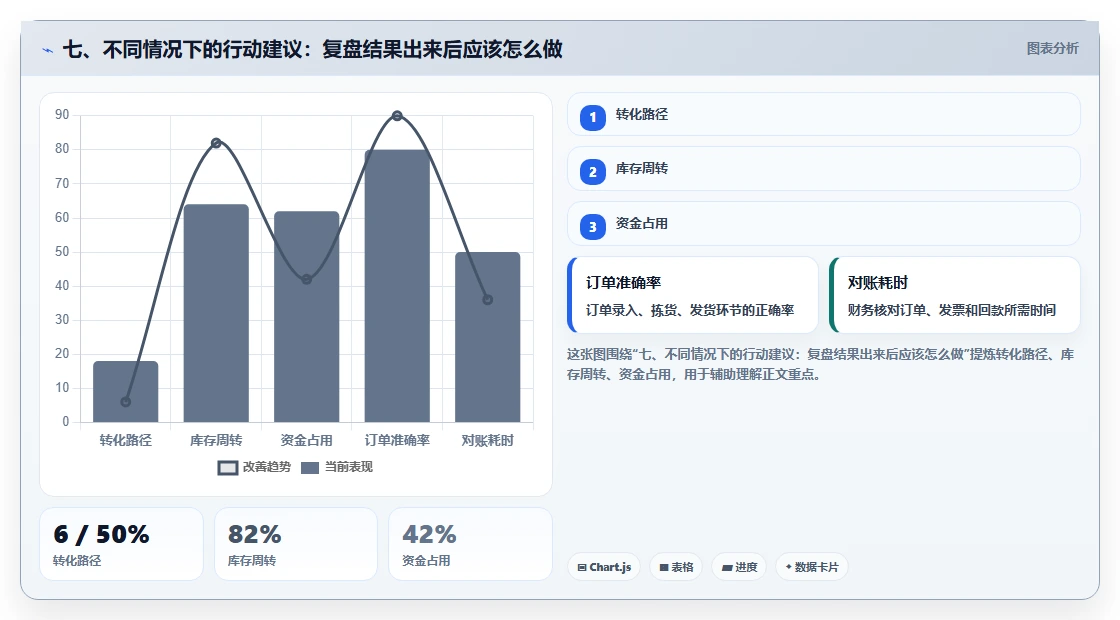Click numbered badge 1 for 转化路径
This screenshot has height=620, width=1120.
point(593,118)
